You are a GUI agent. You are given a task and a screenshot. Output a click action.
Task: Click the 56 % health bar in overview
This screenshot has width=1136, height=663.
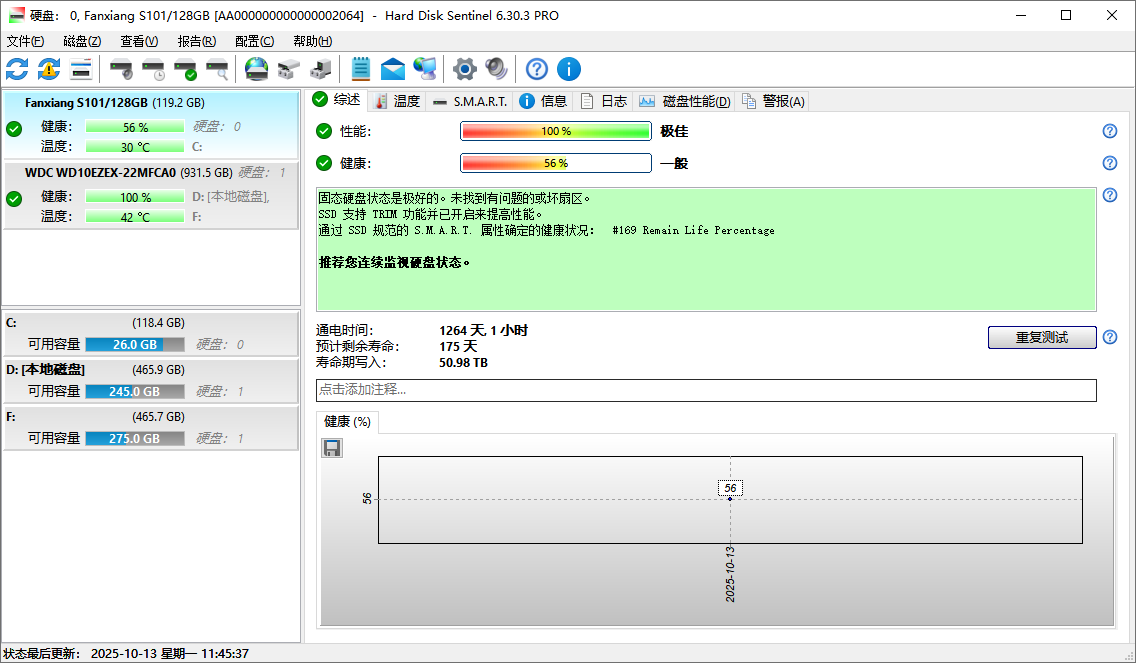pos(556,163)
